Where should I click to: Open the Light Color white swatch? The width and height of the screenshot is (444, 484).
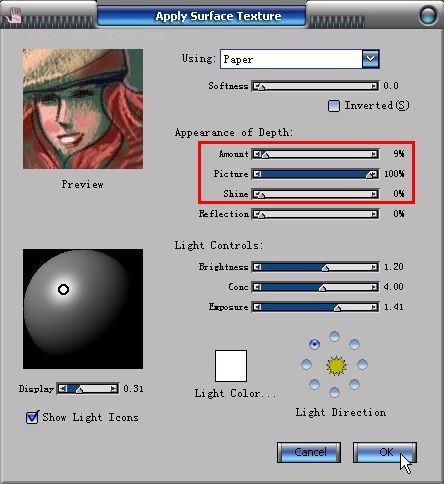231,366
